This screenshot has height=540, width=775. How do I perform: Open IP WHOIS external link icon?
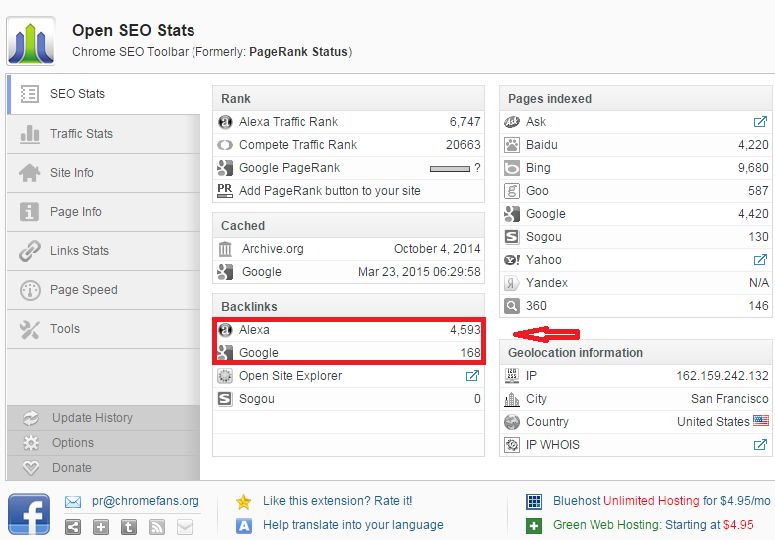click(760, 445)
